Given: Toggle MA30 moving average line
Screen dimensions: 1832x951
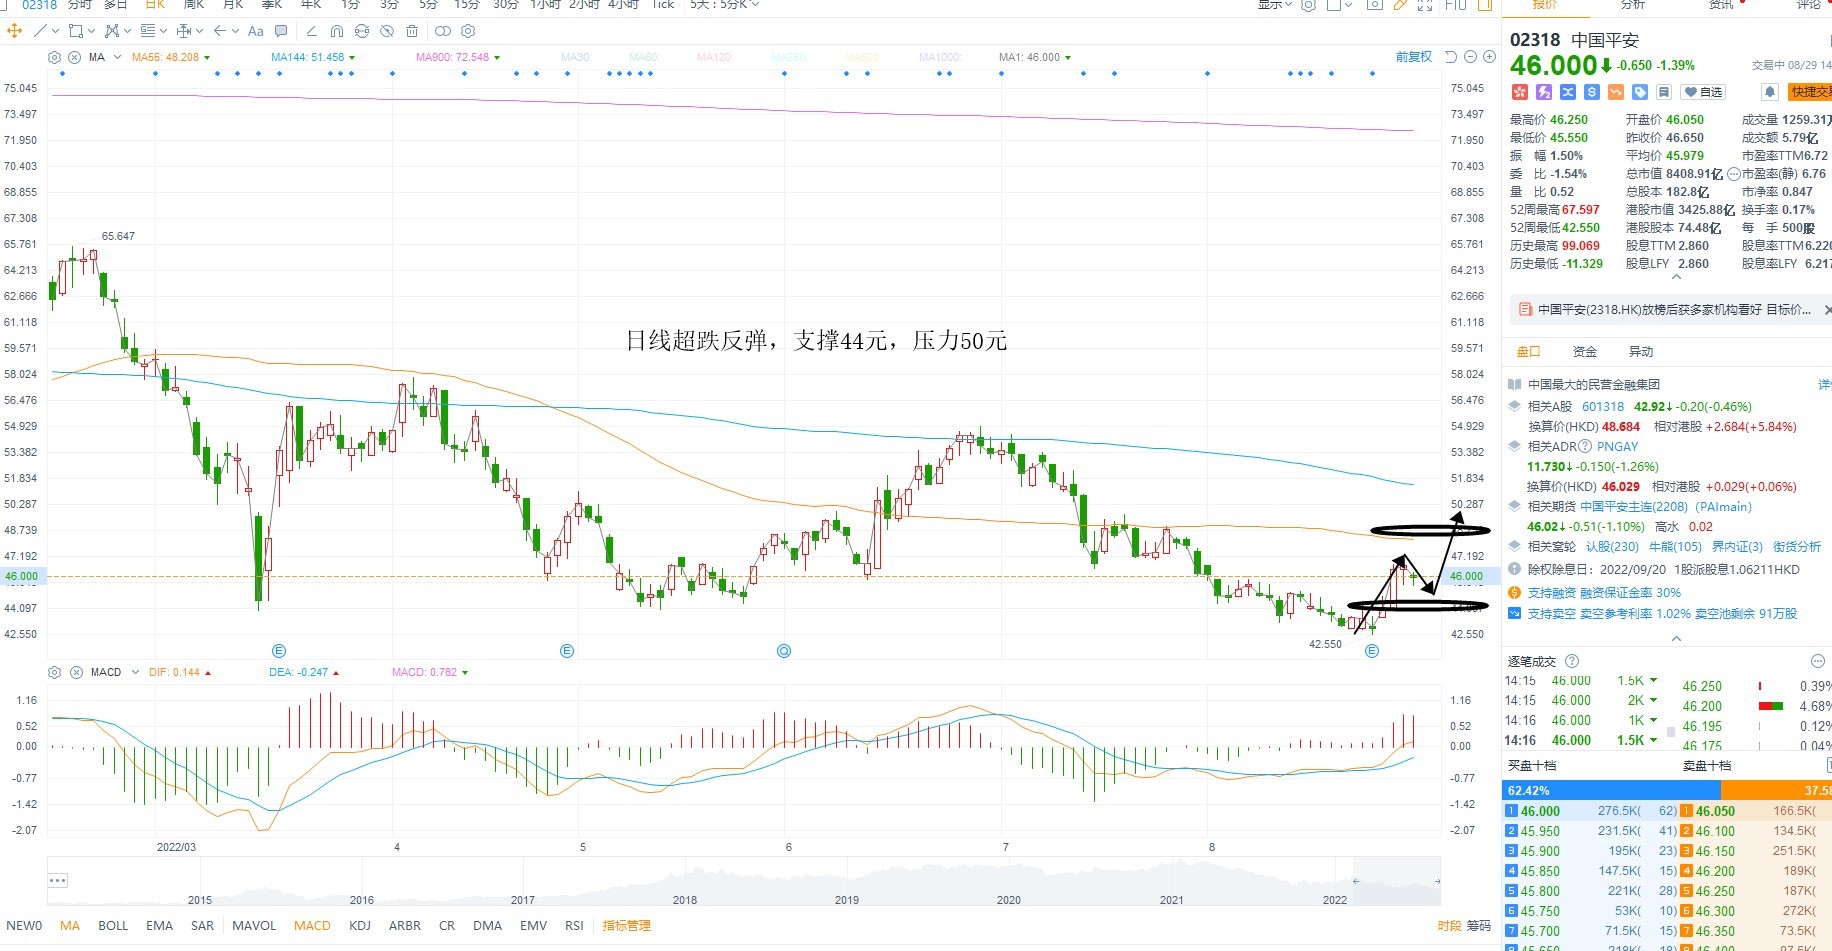Looking at the screenshot, I should point(576,57).
